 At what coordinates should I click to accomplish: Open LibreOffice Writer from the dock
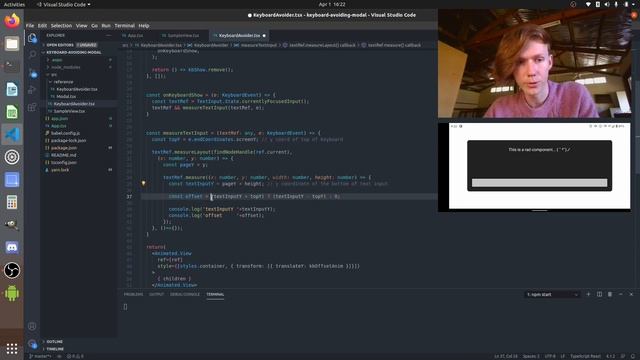pyautogui.click(x=12, y=89)
